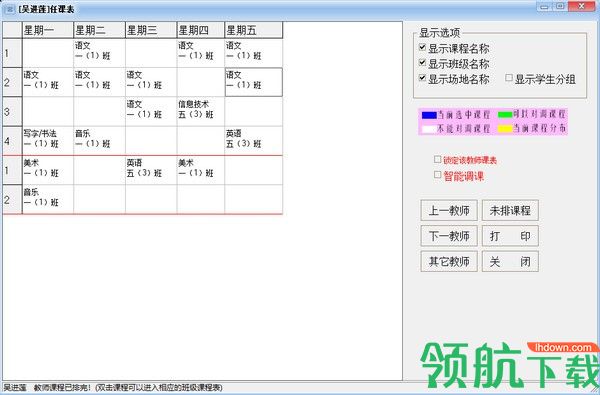Select the 星期二 column header
The height and width of the screenshot is (395, 600).
pyautogui.click(x=99, y=30)
